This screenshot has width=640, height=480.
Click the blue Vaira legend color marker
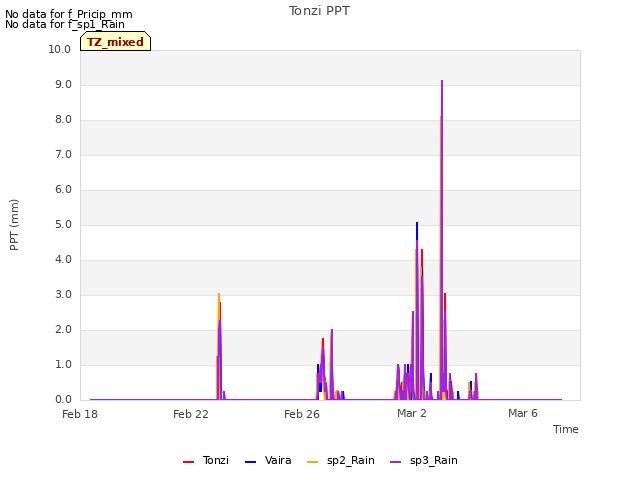coord(250,462)
